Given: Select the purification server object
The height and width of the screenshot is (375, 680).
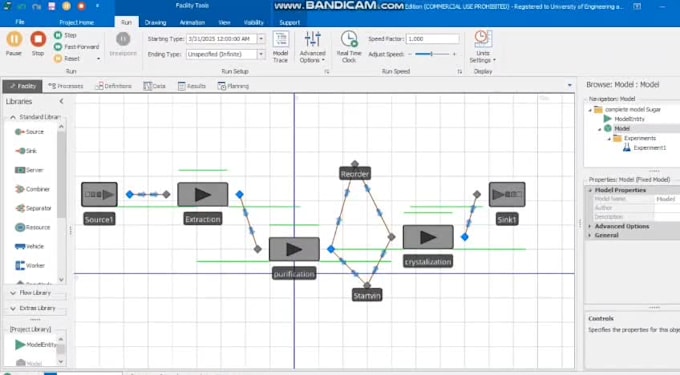Looking at the screenshot, I should (294, 249).
